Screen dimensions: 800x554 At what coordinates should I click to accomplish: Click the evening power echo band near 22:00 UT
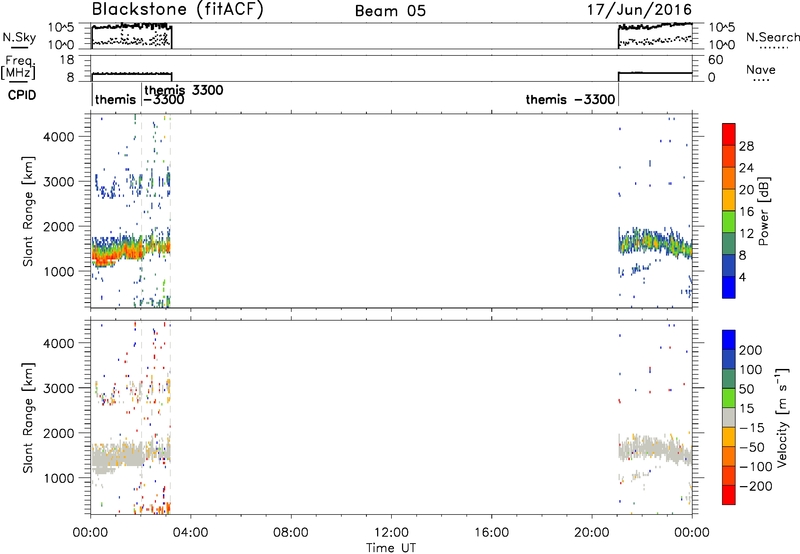point(655,242)
